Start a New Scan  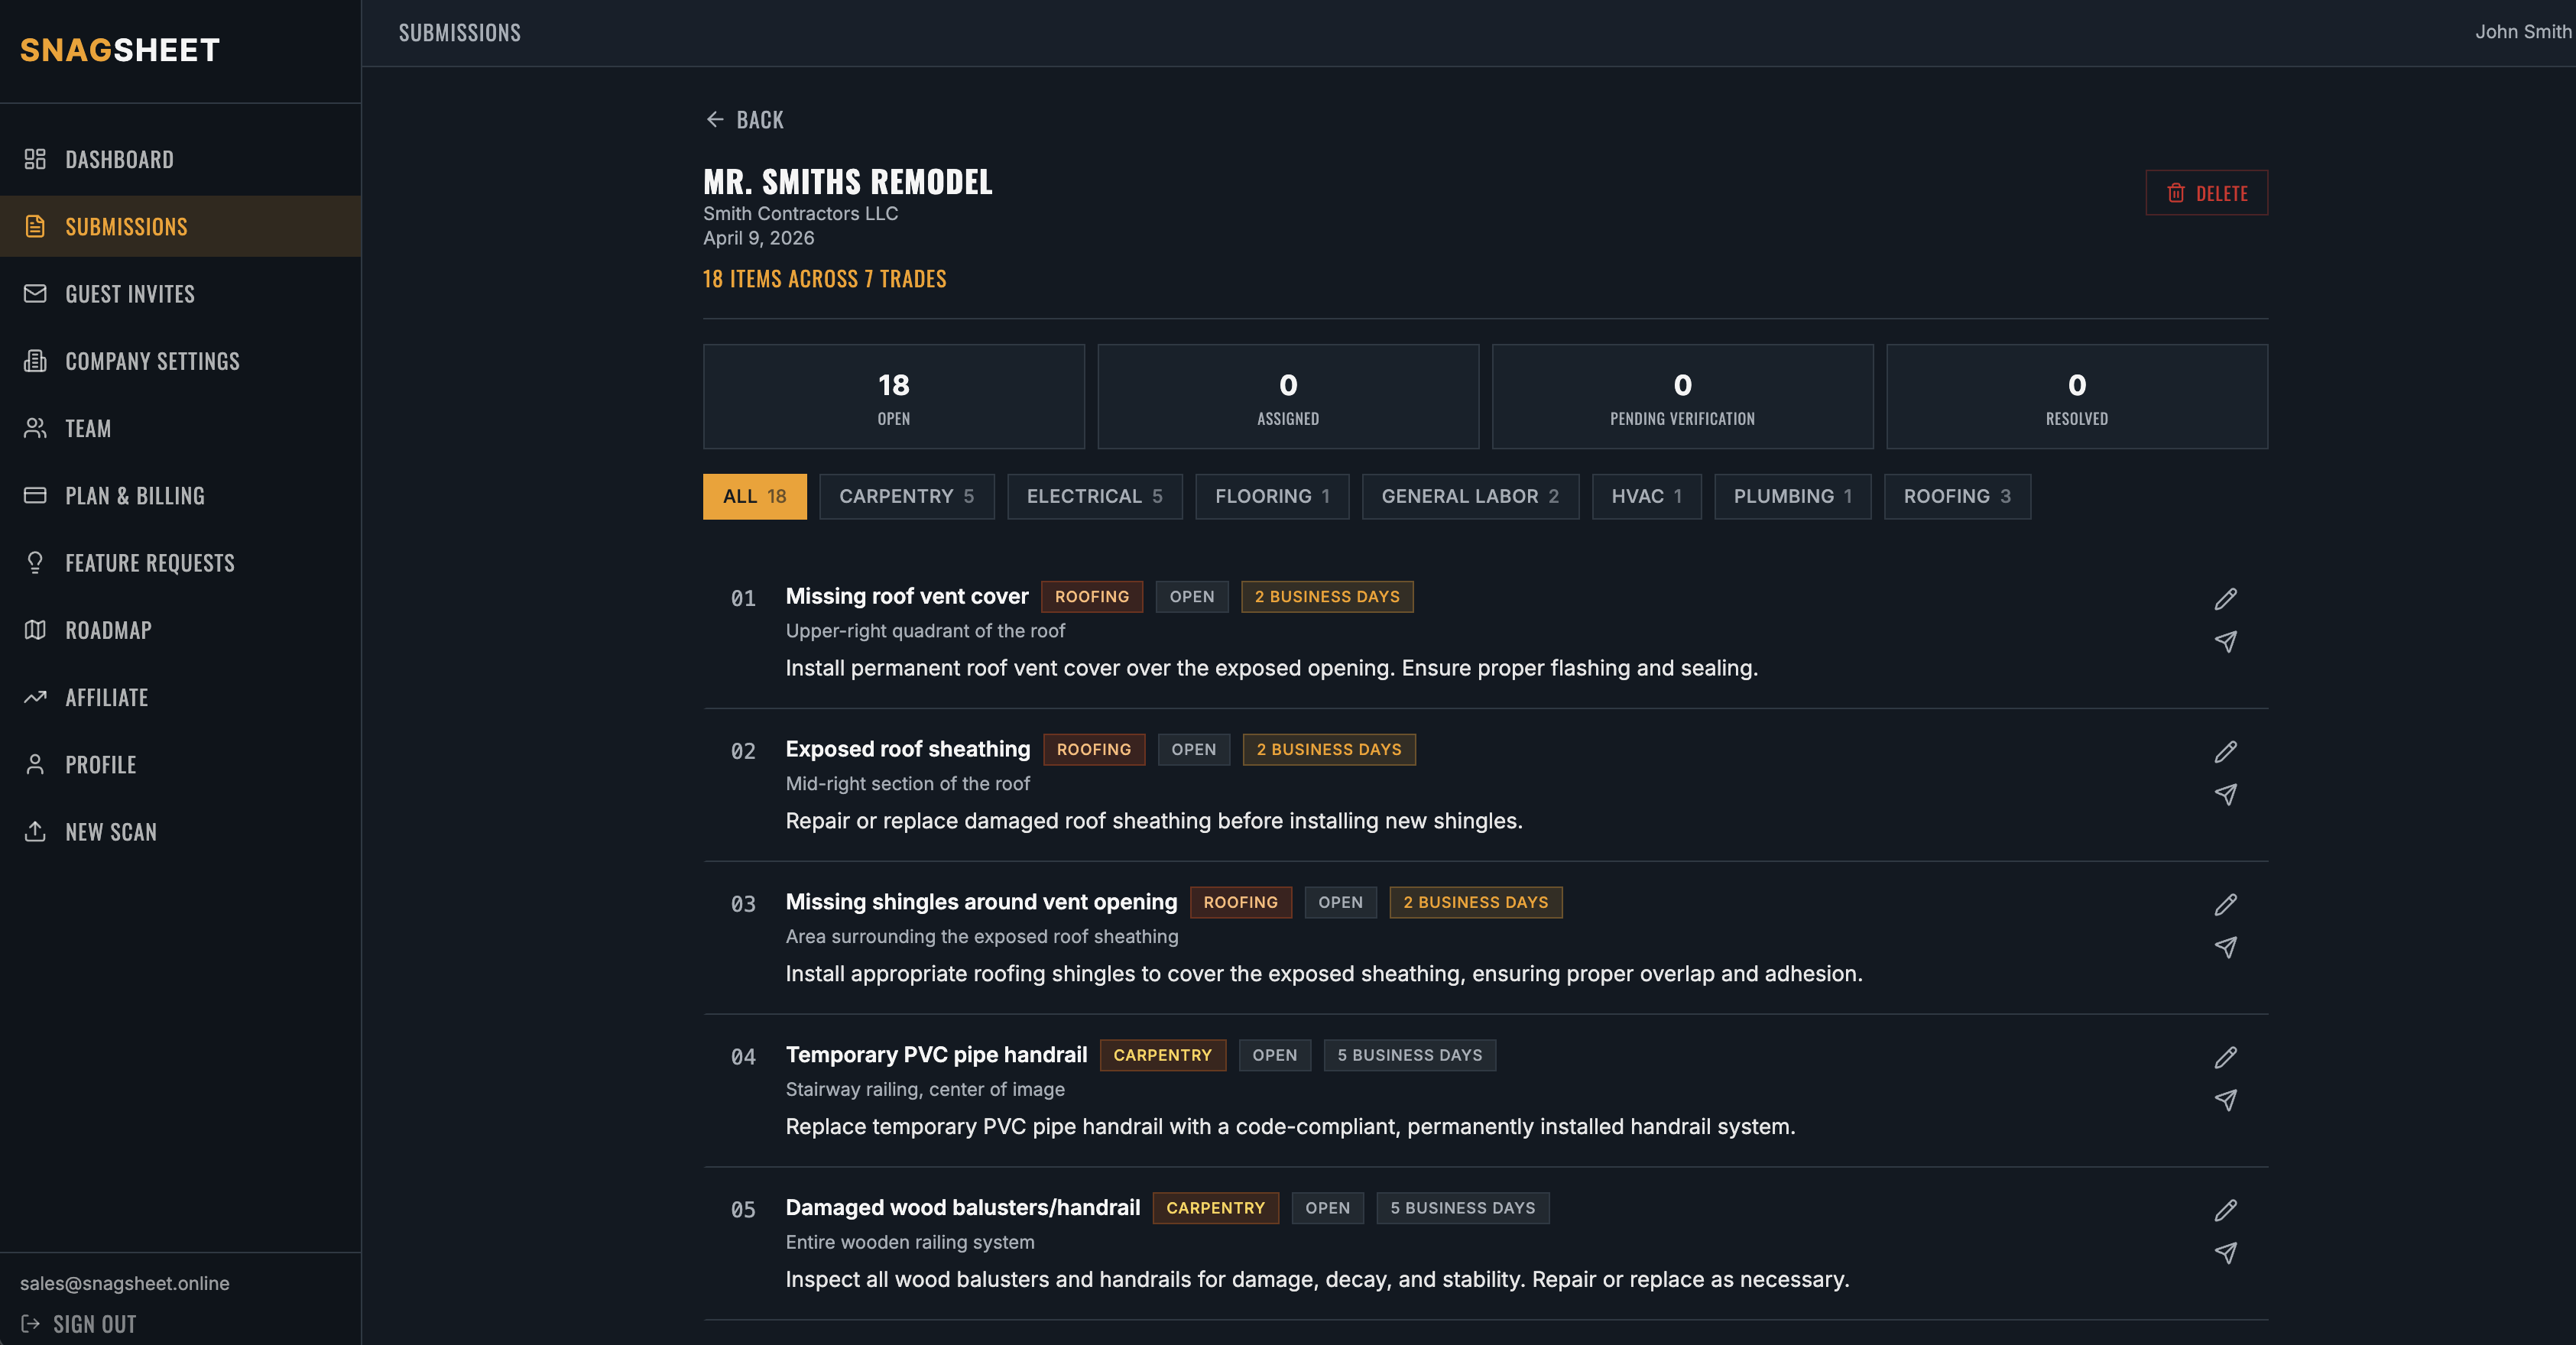[180, 831]
